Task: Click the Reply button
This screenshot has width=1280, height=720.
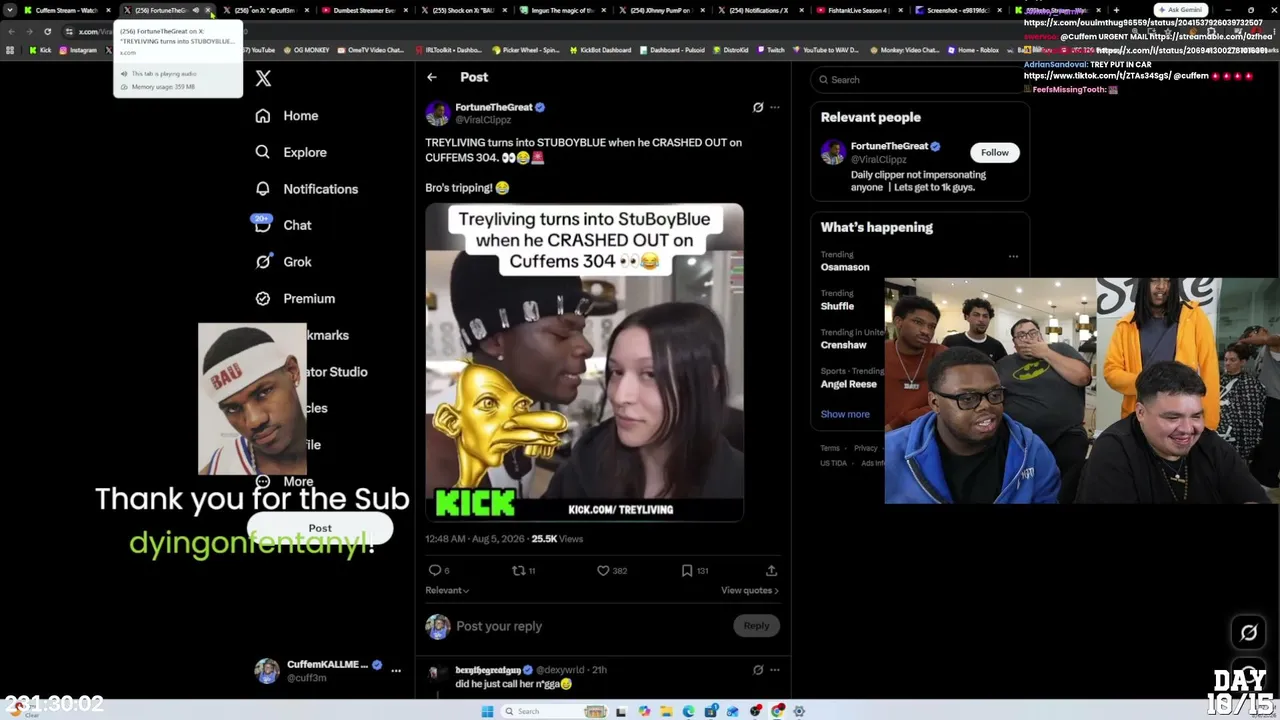Action: [756, 626]
